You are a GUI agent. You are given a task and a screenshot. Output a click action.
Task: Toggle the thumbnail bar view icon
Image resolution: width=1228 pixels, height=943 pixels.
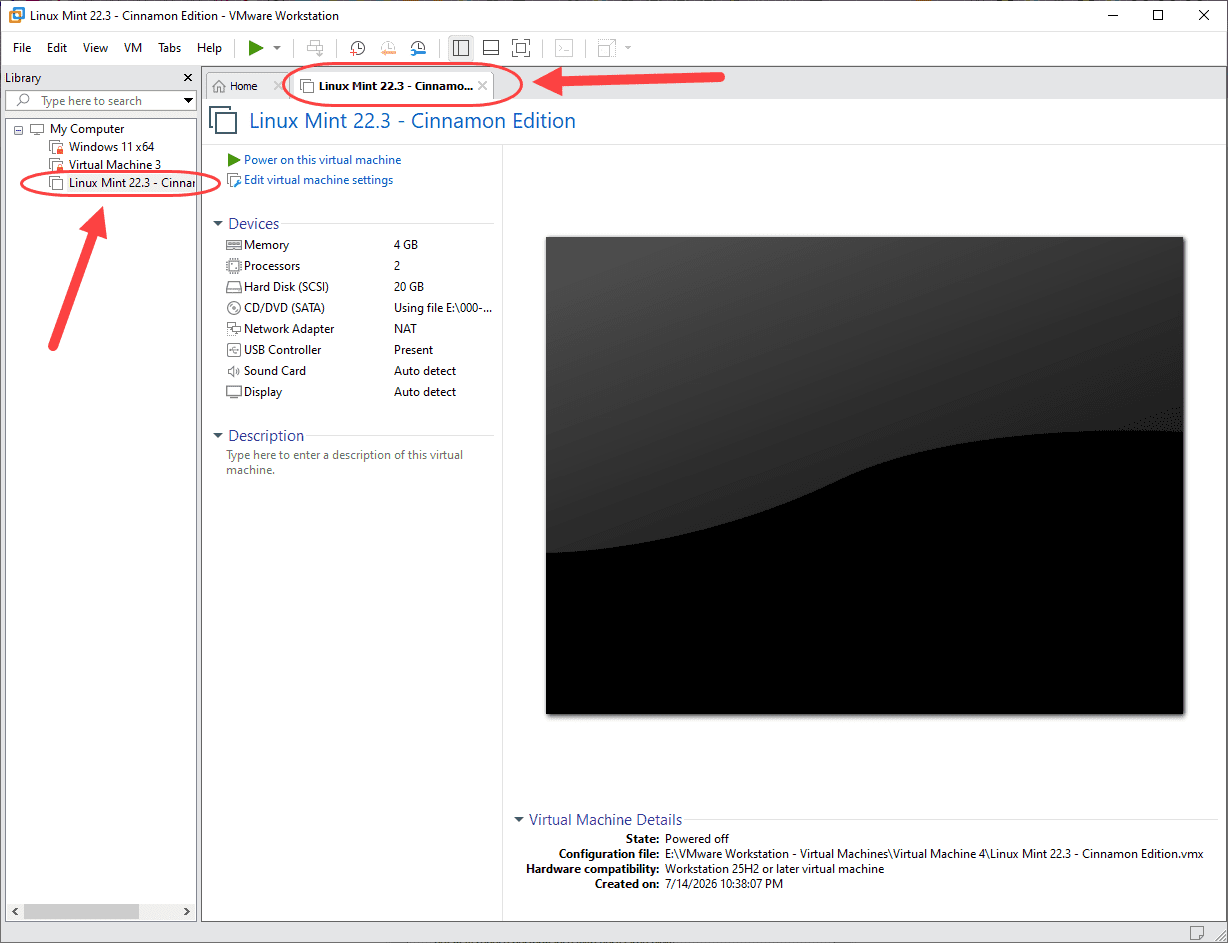pyautogui.click(x=491, y=48)
